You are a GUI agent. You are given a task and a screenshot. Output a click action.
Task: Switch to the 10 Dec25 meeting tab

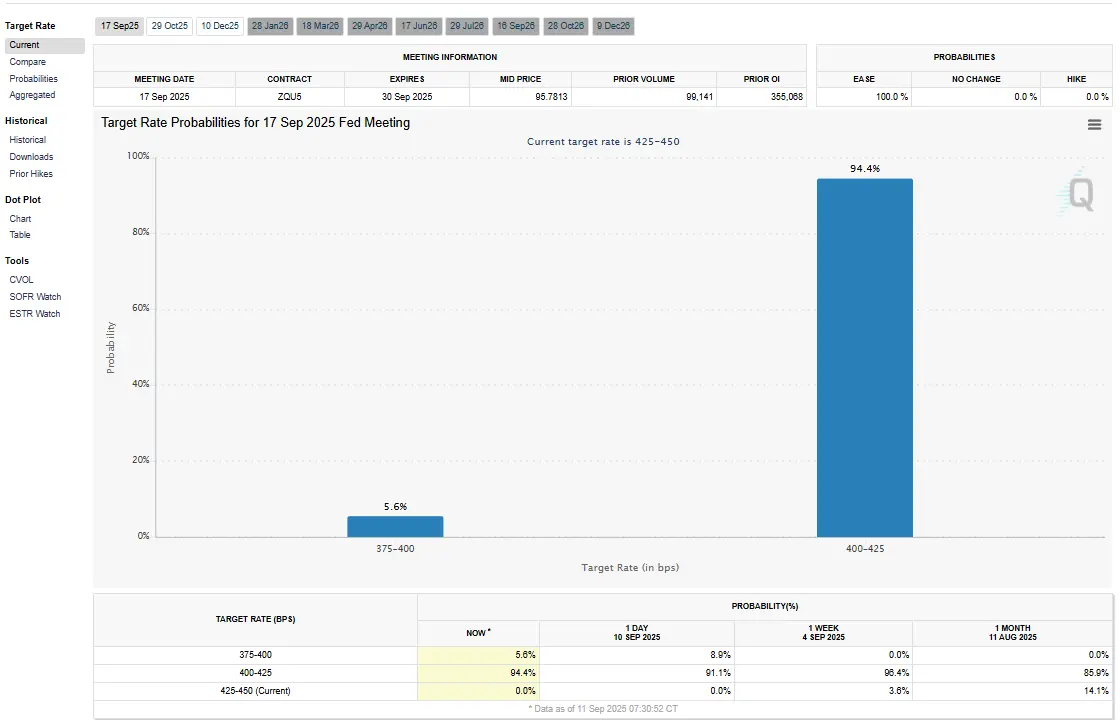[220, 26]
